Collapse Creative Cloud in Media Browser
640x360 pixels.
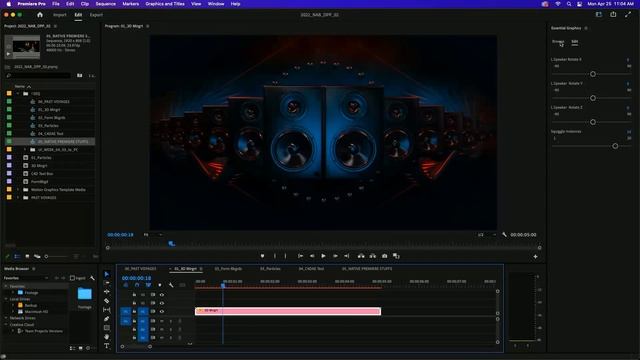coord(7,324)
